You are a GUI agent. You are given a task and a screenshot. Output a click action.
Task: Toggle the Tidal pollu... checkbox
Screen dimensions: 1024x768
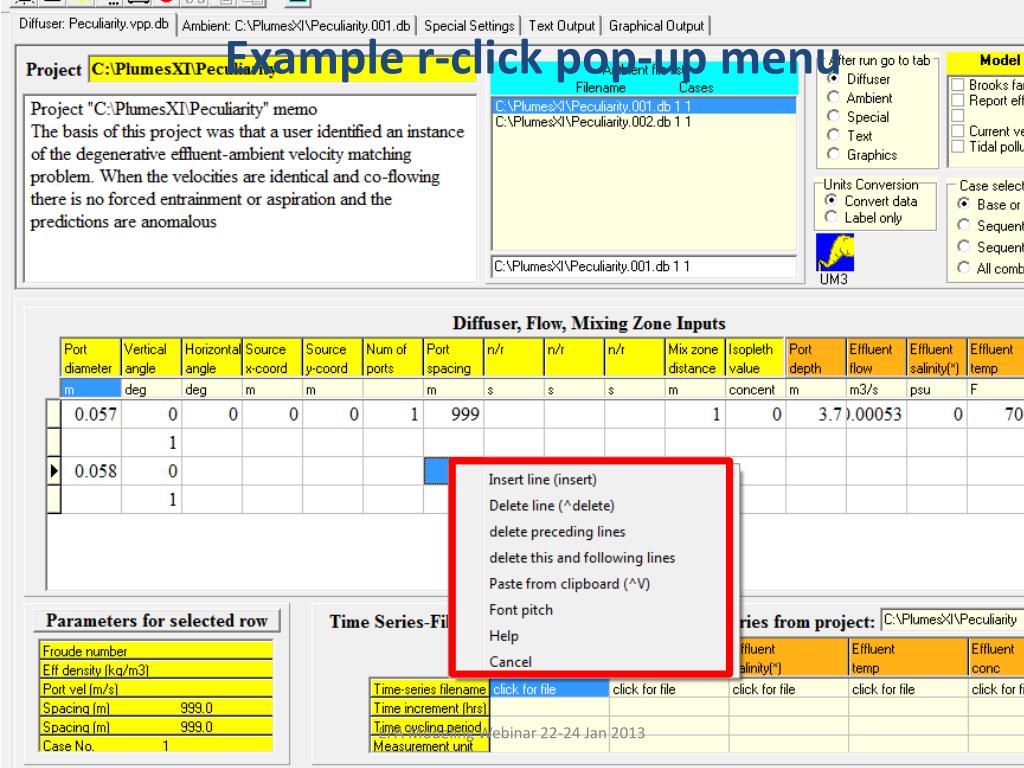tap(958, 146)
